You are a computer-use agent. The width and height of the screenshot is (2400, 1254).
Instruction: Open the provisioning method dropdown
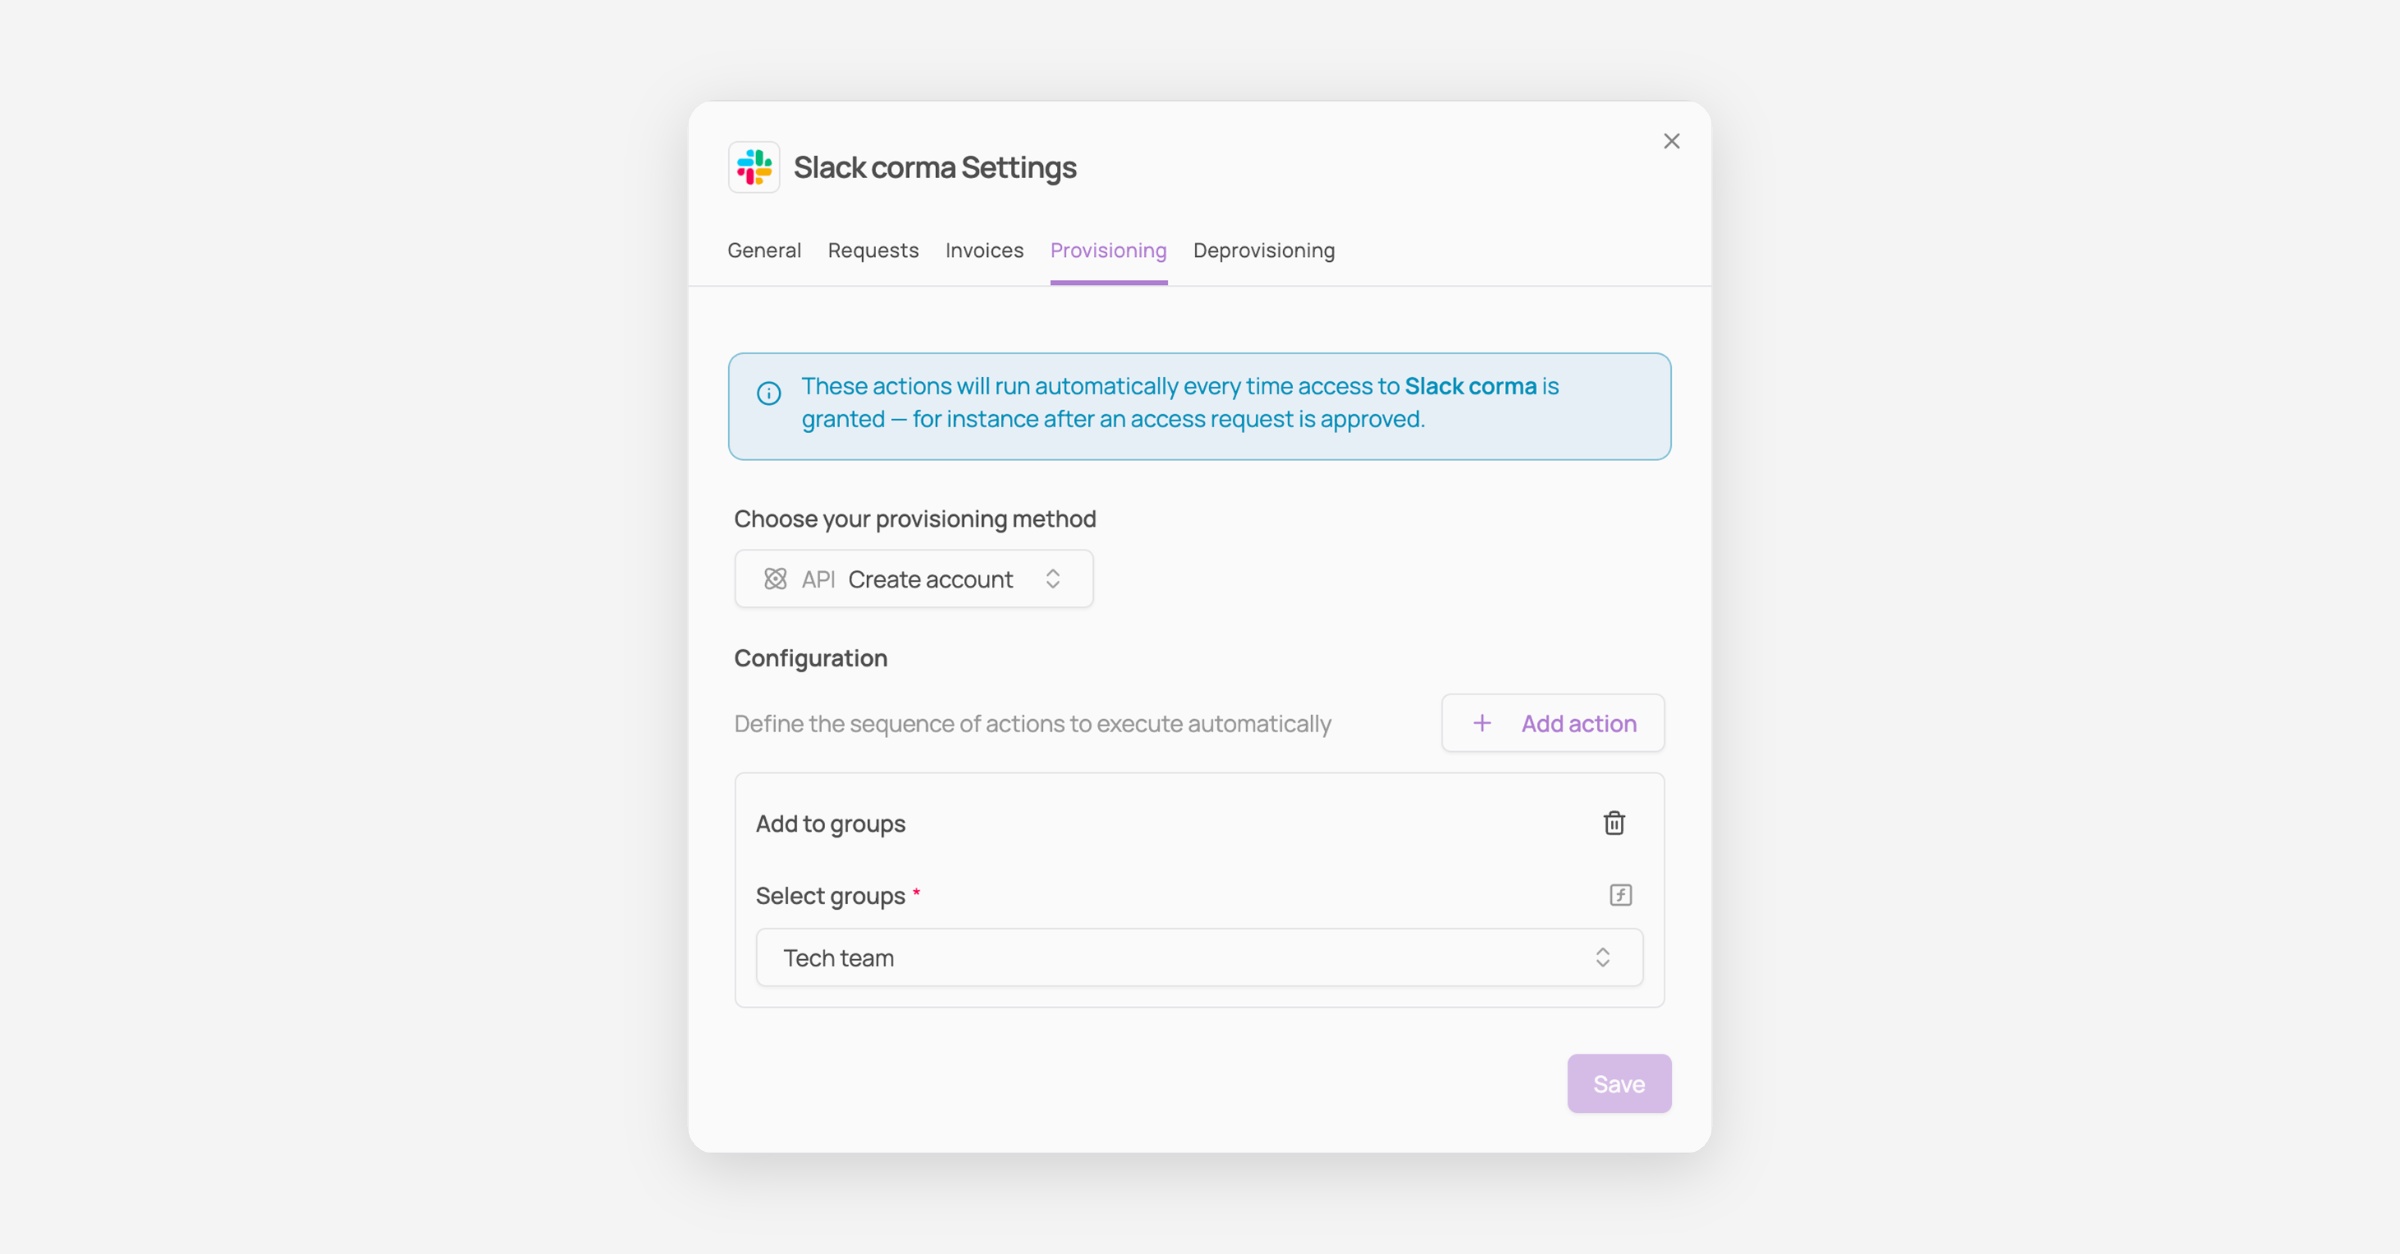914,579
